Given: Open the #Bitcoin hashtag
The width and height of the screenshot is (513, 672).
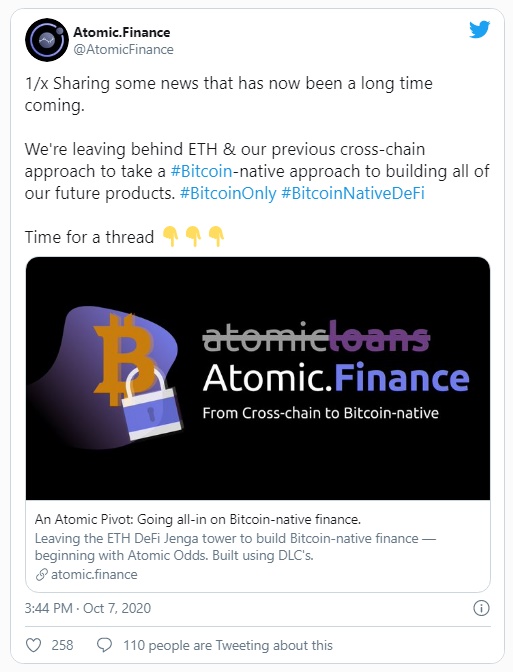Looking at the screenshot, I should click(x=201, y=171).
